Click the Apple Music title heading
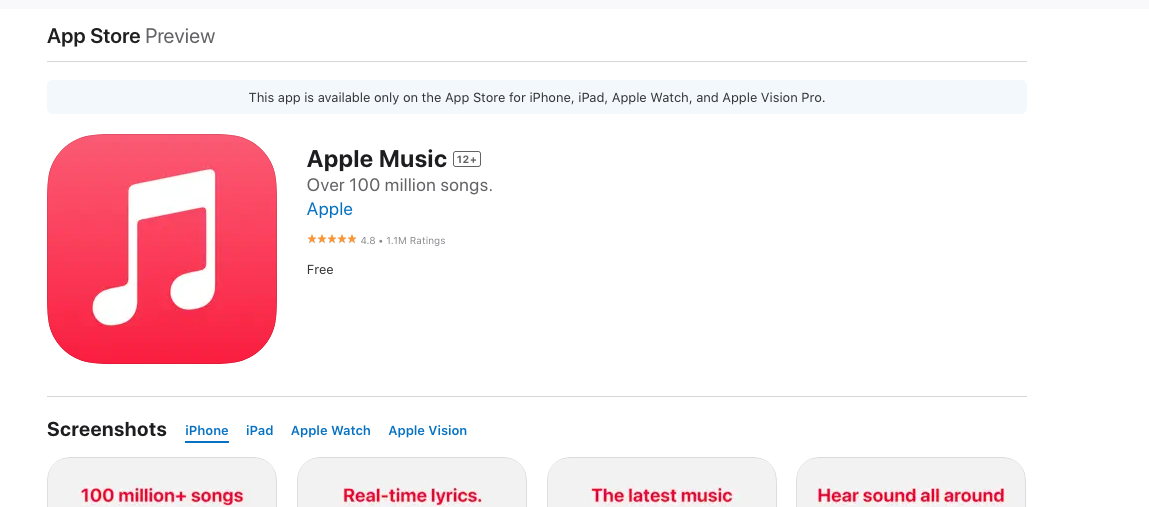This screenshot has height=507, width=1149. pyautogui.click(x=377, y=159)
